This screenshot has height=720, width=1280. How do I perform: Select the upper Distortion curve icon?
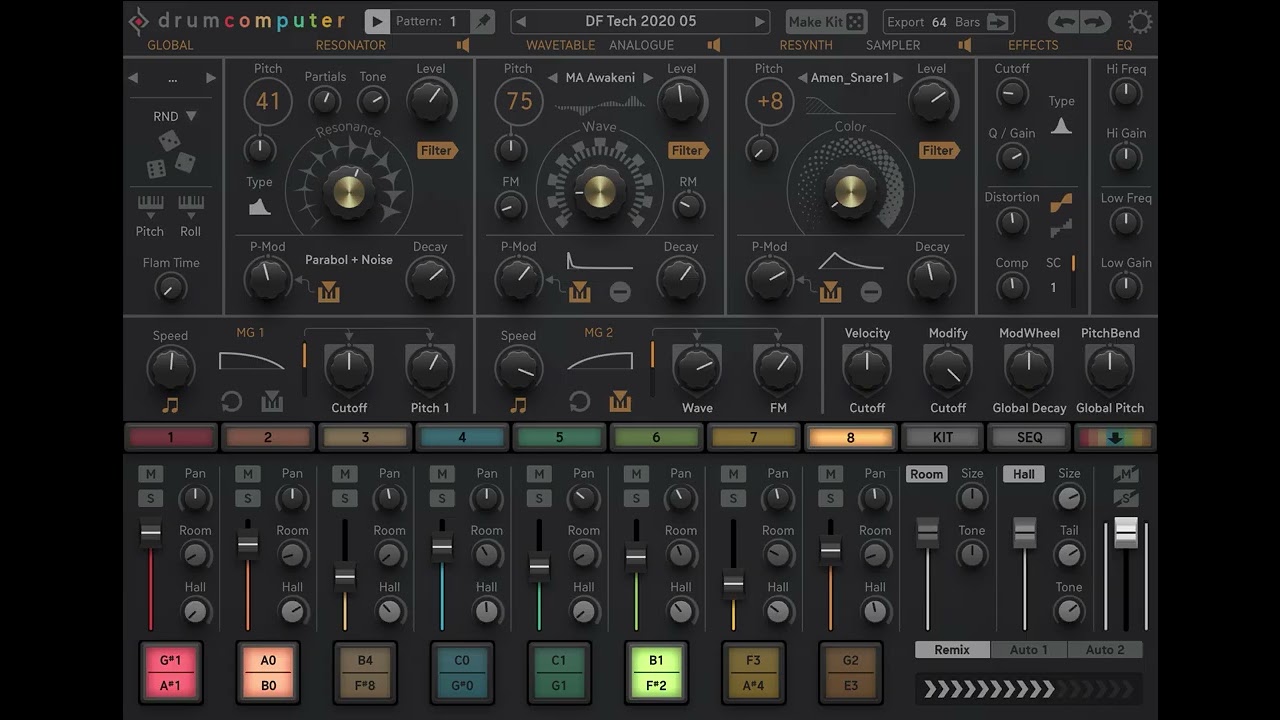1061,203
